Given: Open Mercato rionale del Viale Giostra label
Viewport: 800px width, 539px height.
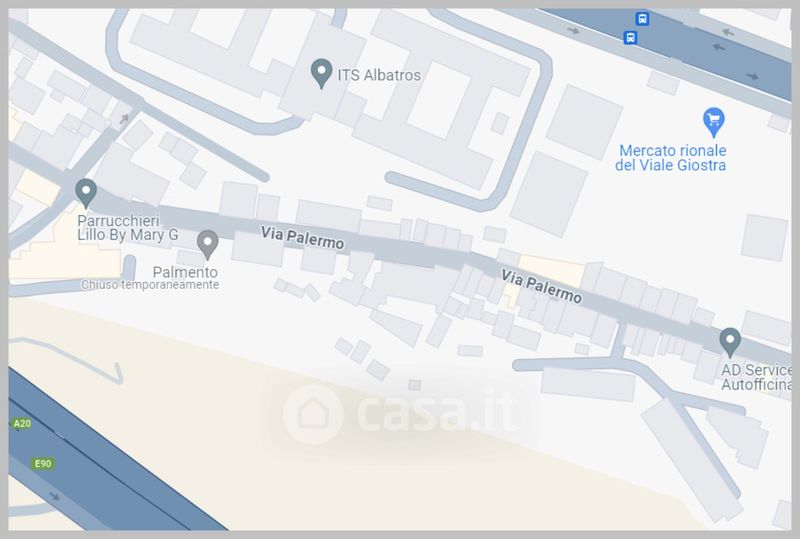Looking at the screenshot, I should point(671,158).
